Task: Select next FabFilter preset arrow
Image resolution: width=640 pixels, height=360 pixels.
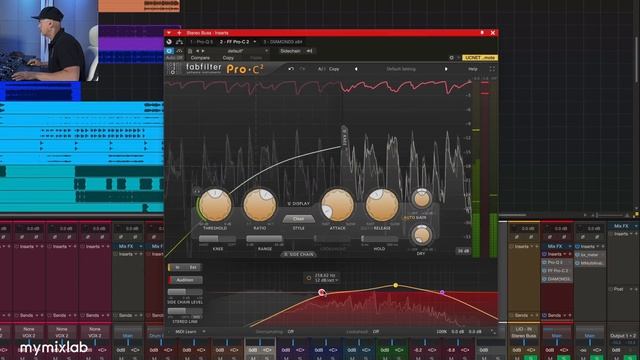Action: click(446, 69)
